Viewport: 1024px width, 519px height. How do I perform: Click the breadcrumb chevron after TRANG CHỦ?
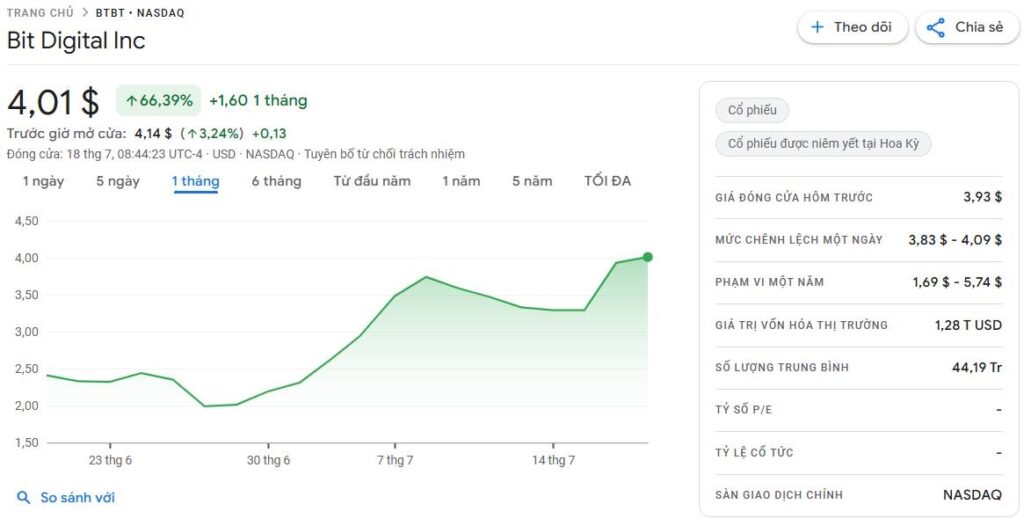coord(85,13)
